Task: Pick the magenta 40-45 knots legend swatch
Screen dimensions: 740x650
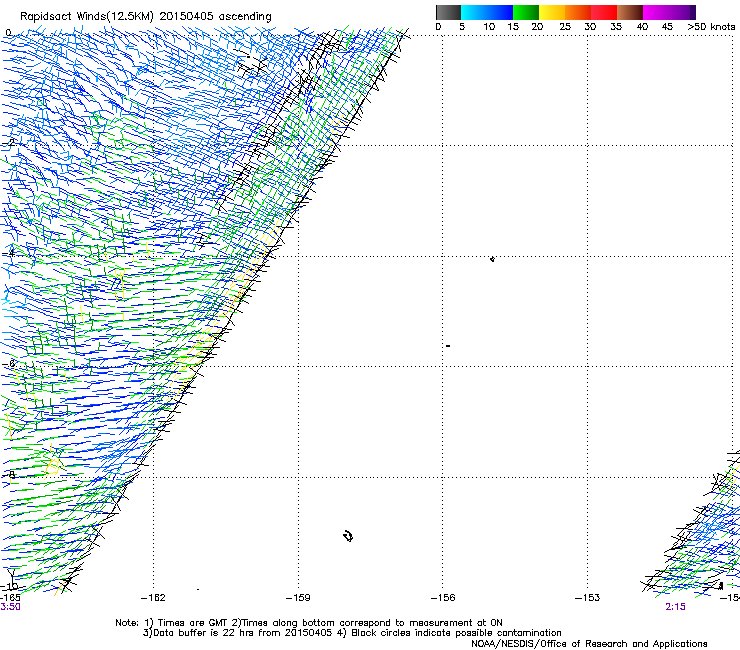Action: pyautogui.click(x=656, y=12)
